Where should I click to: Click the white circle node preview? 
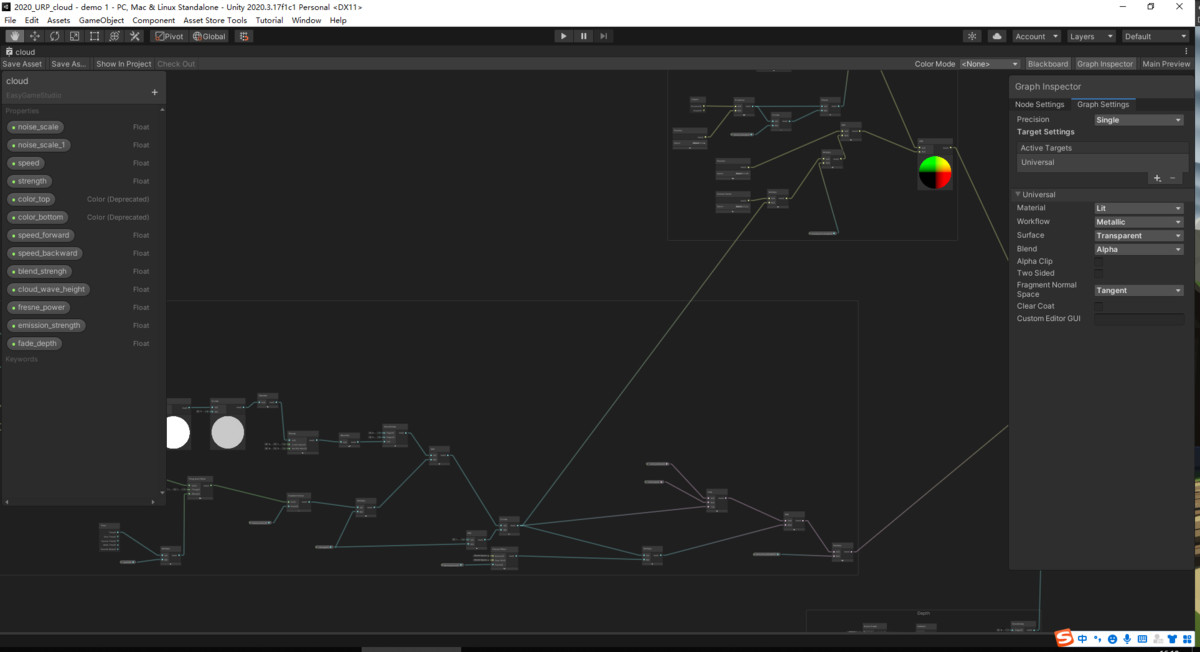tap(177, 432)
